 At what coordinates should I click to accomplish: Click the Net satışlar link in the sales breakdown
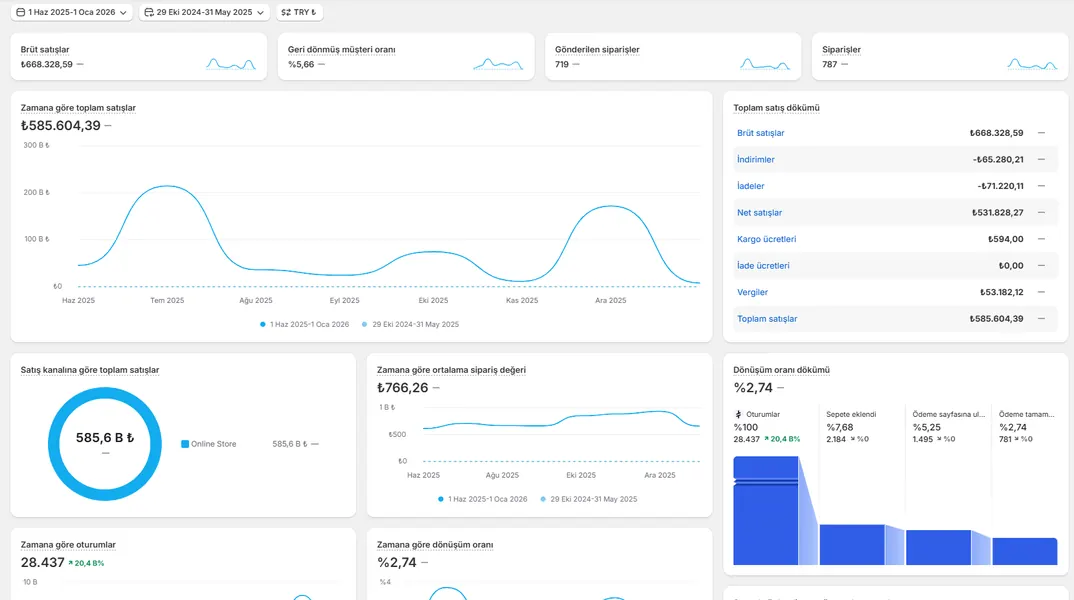click(759, 212)
